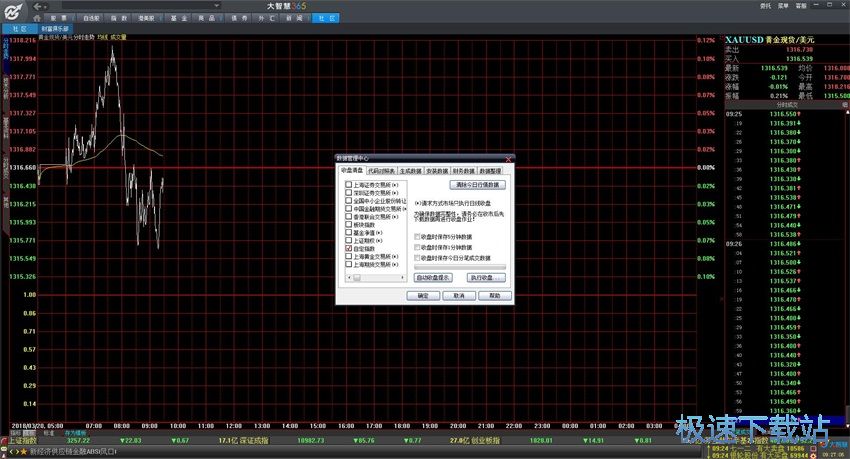Check the 板块指数 checkbox
This screenshot has width=850, height=459.
[349, 224]
